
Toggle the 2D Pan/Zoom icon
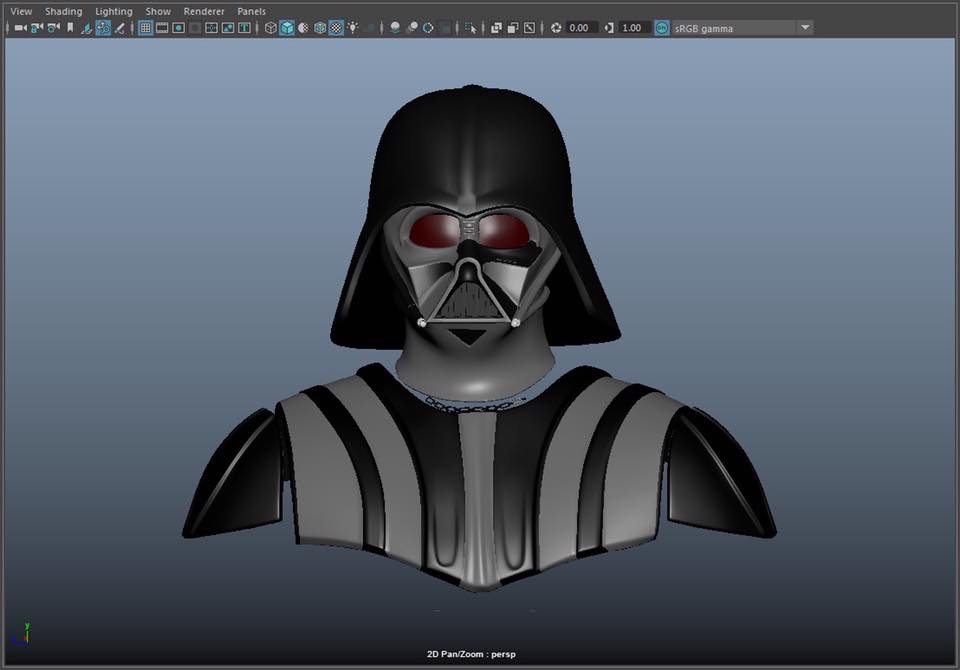tap(103, 28)
